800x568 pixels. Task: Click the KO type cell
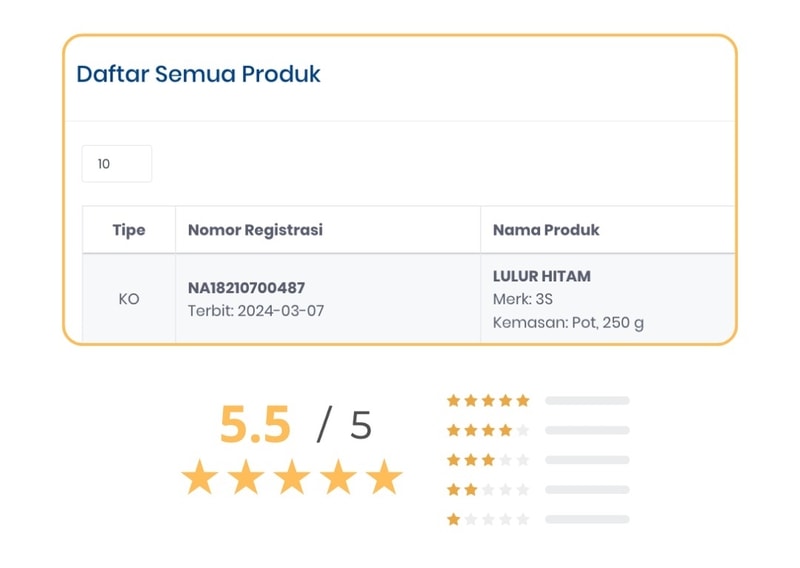129,299
